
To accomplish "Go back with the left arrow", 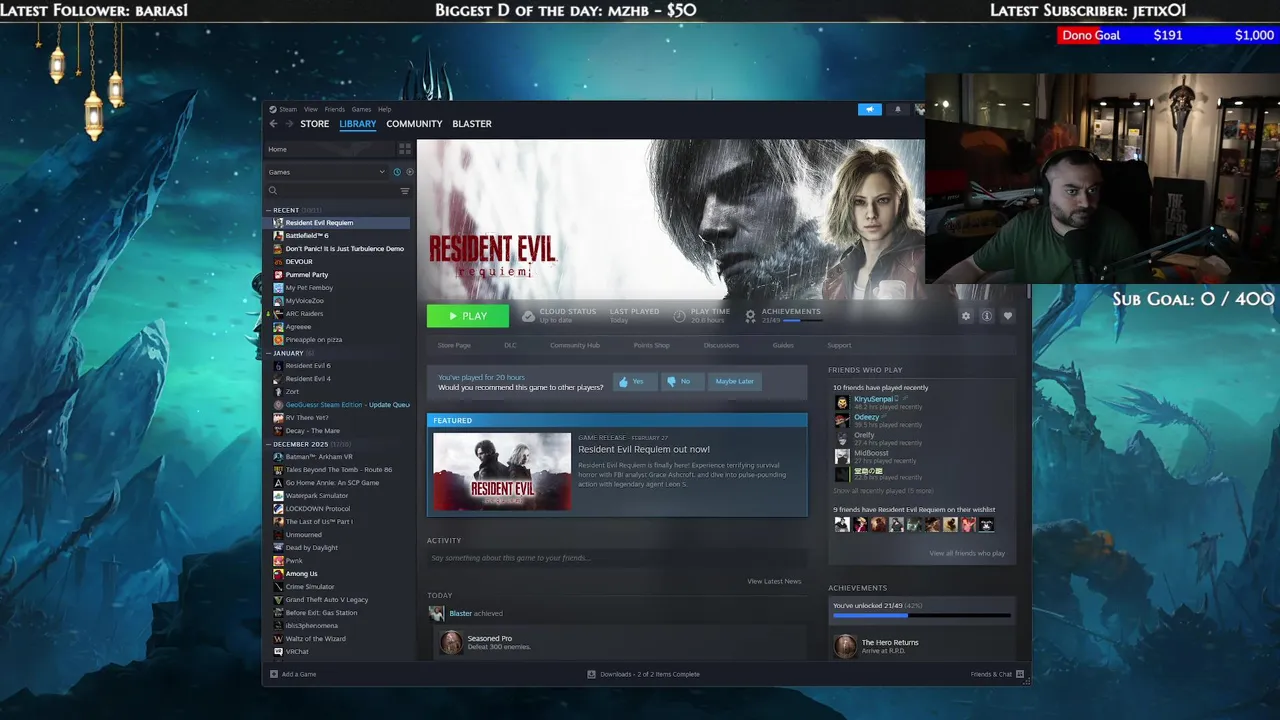I will click(x=274, y=124).
